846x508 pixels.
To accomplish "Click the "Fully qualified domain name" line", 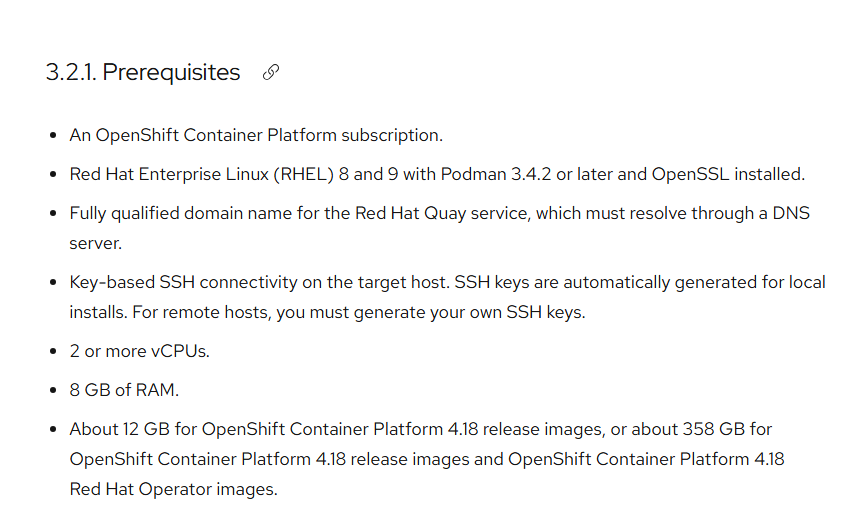I will tap(439, 214).
